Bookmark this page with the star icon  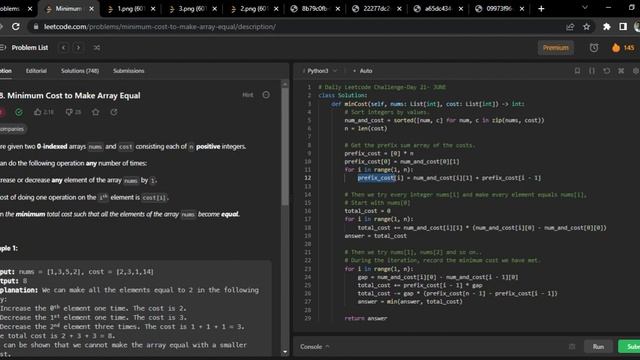click(x=587, y=27)
